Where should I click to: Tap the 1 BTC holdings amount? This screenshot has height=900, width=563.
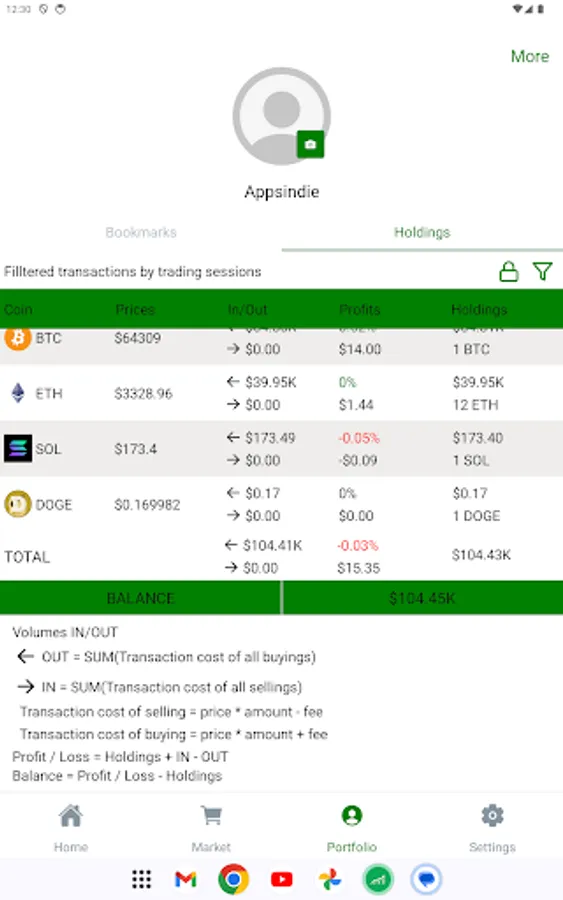(x=471, y=350)
